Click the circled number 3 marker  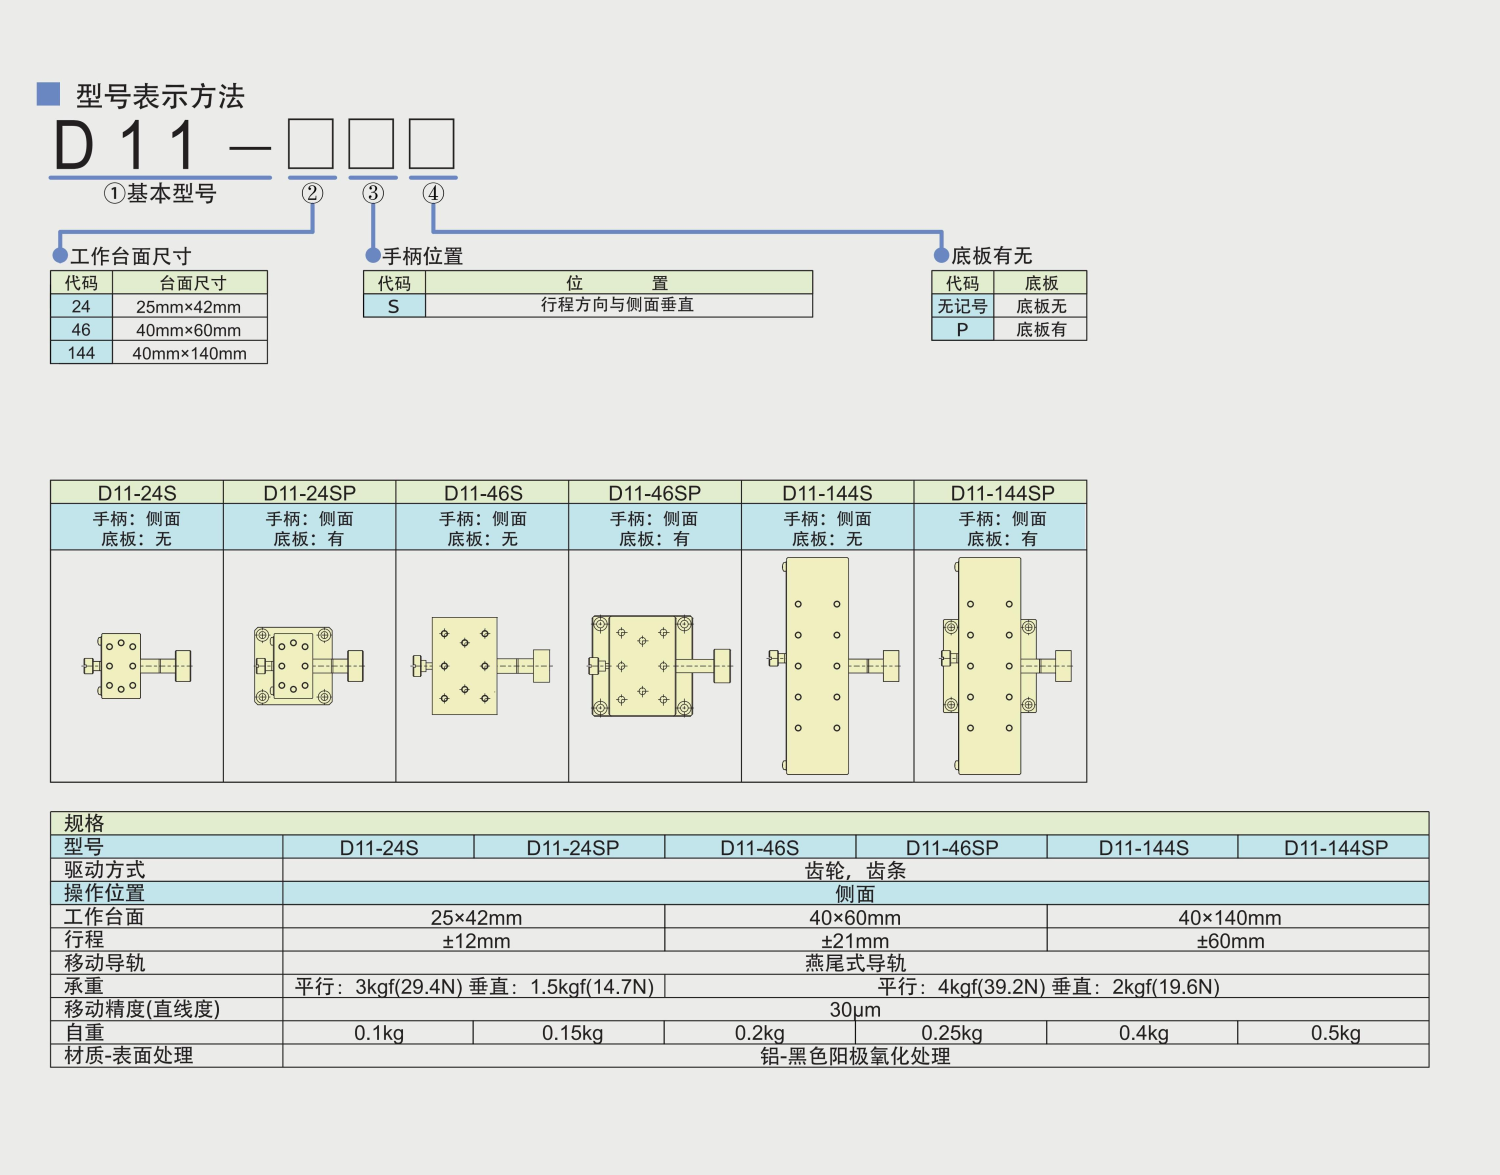373,193
